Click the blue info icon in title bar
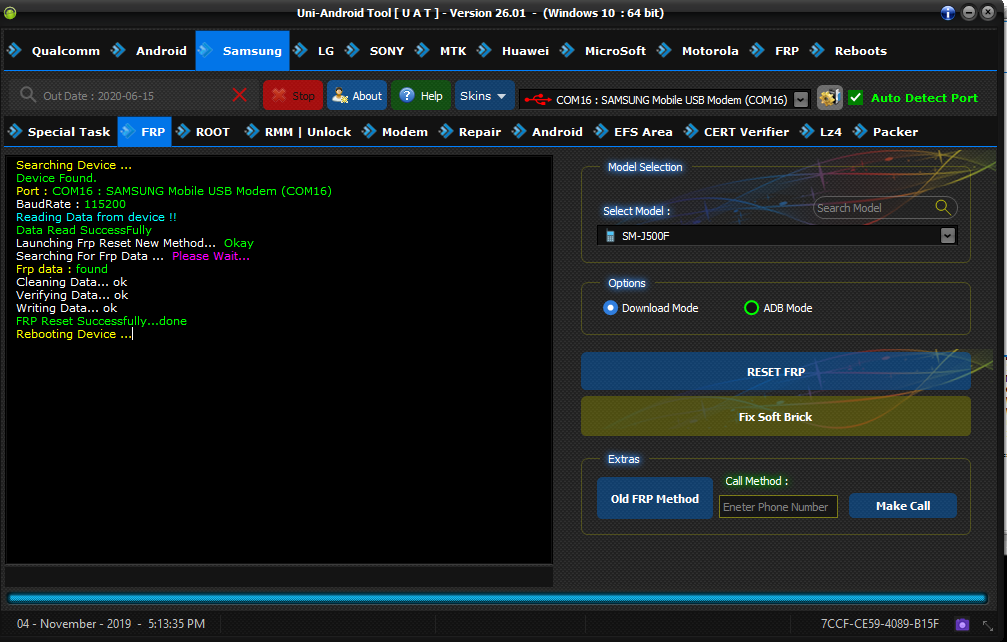 click(x=948, y=13)
